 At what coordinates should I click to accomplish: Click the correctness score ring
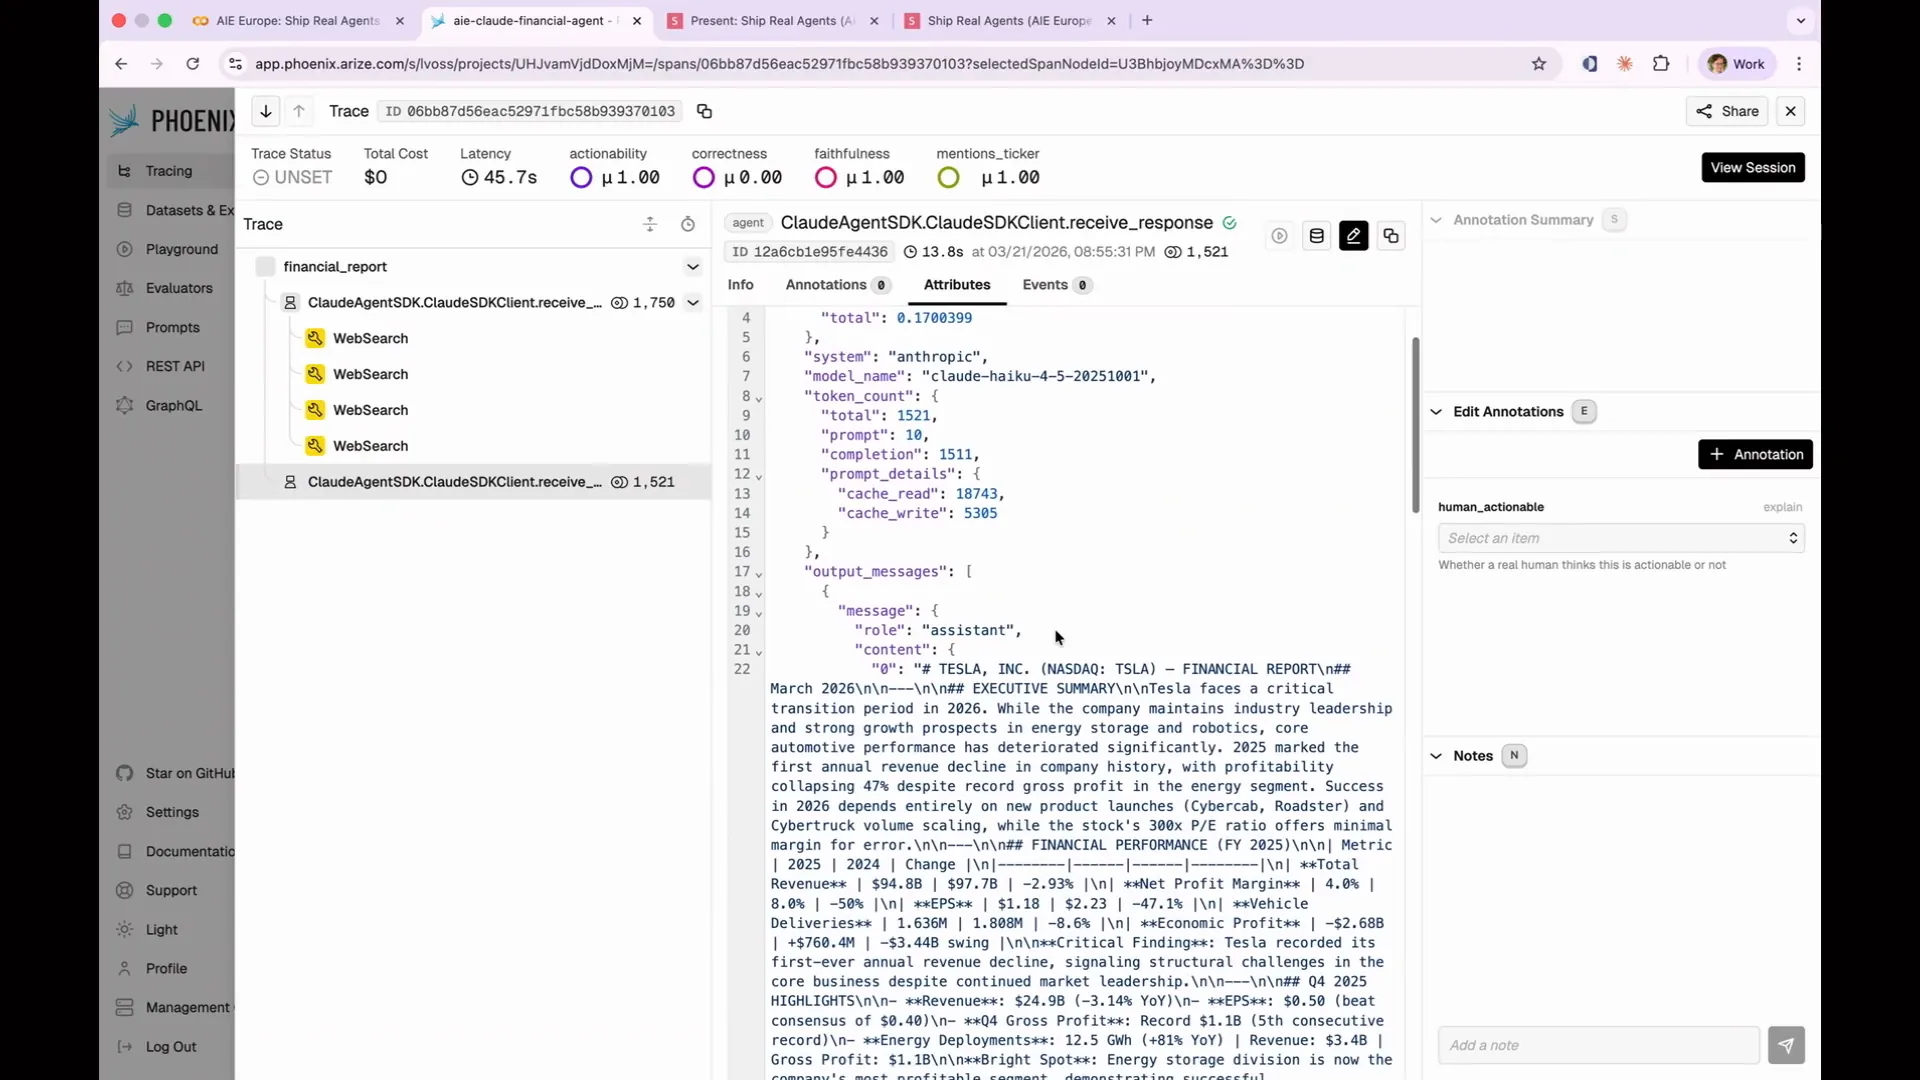(703, 178)
